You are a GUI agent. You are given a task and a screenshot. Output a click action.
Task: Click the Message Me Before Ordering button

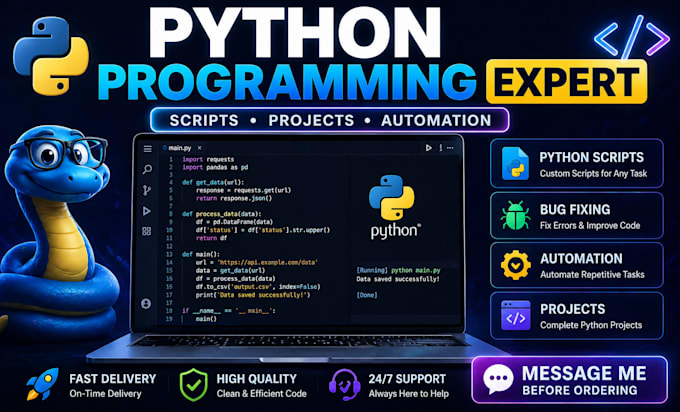pyautogui.click(x=569, y=380)
